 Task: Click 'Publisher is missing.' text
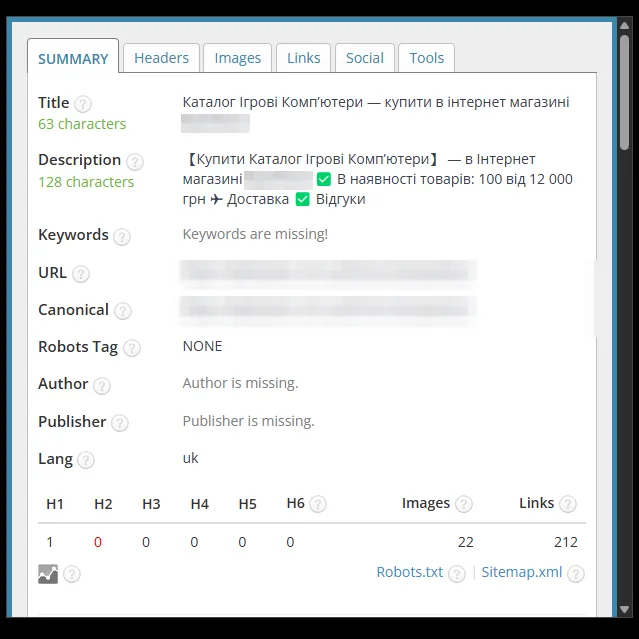pos(249,421)
